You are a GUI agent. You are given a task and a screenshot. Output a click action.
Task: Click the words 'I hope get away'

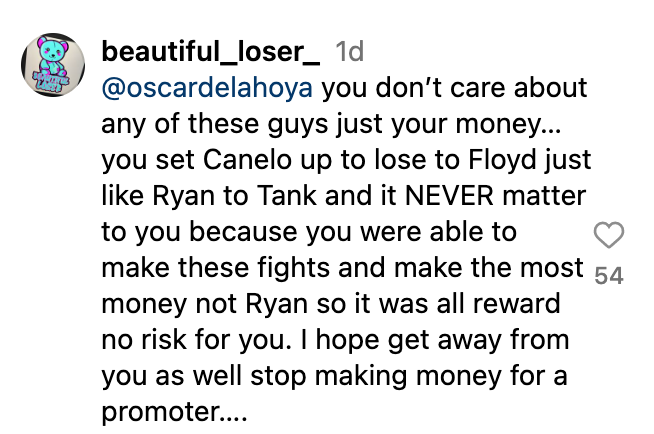401,340
